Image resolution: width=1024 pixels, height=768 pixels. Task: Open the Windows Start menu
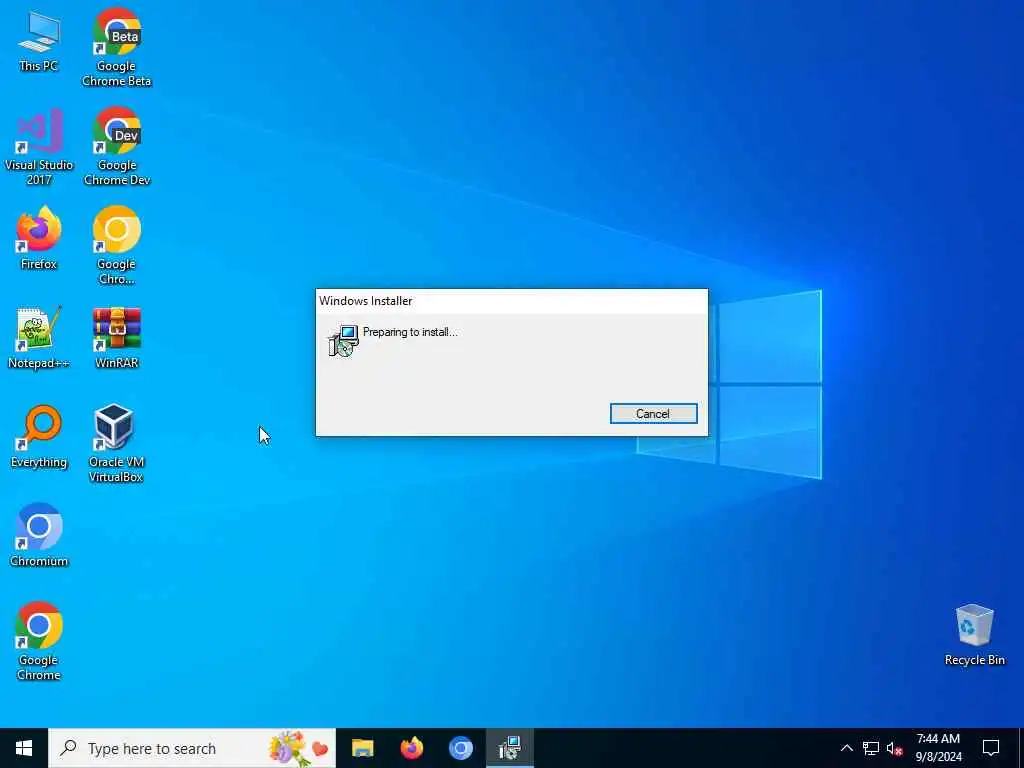click(24, 748)
